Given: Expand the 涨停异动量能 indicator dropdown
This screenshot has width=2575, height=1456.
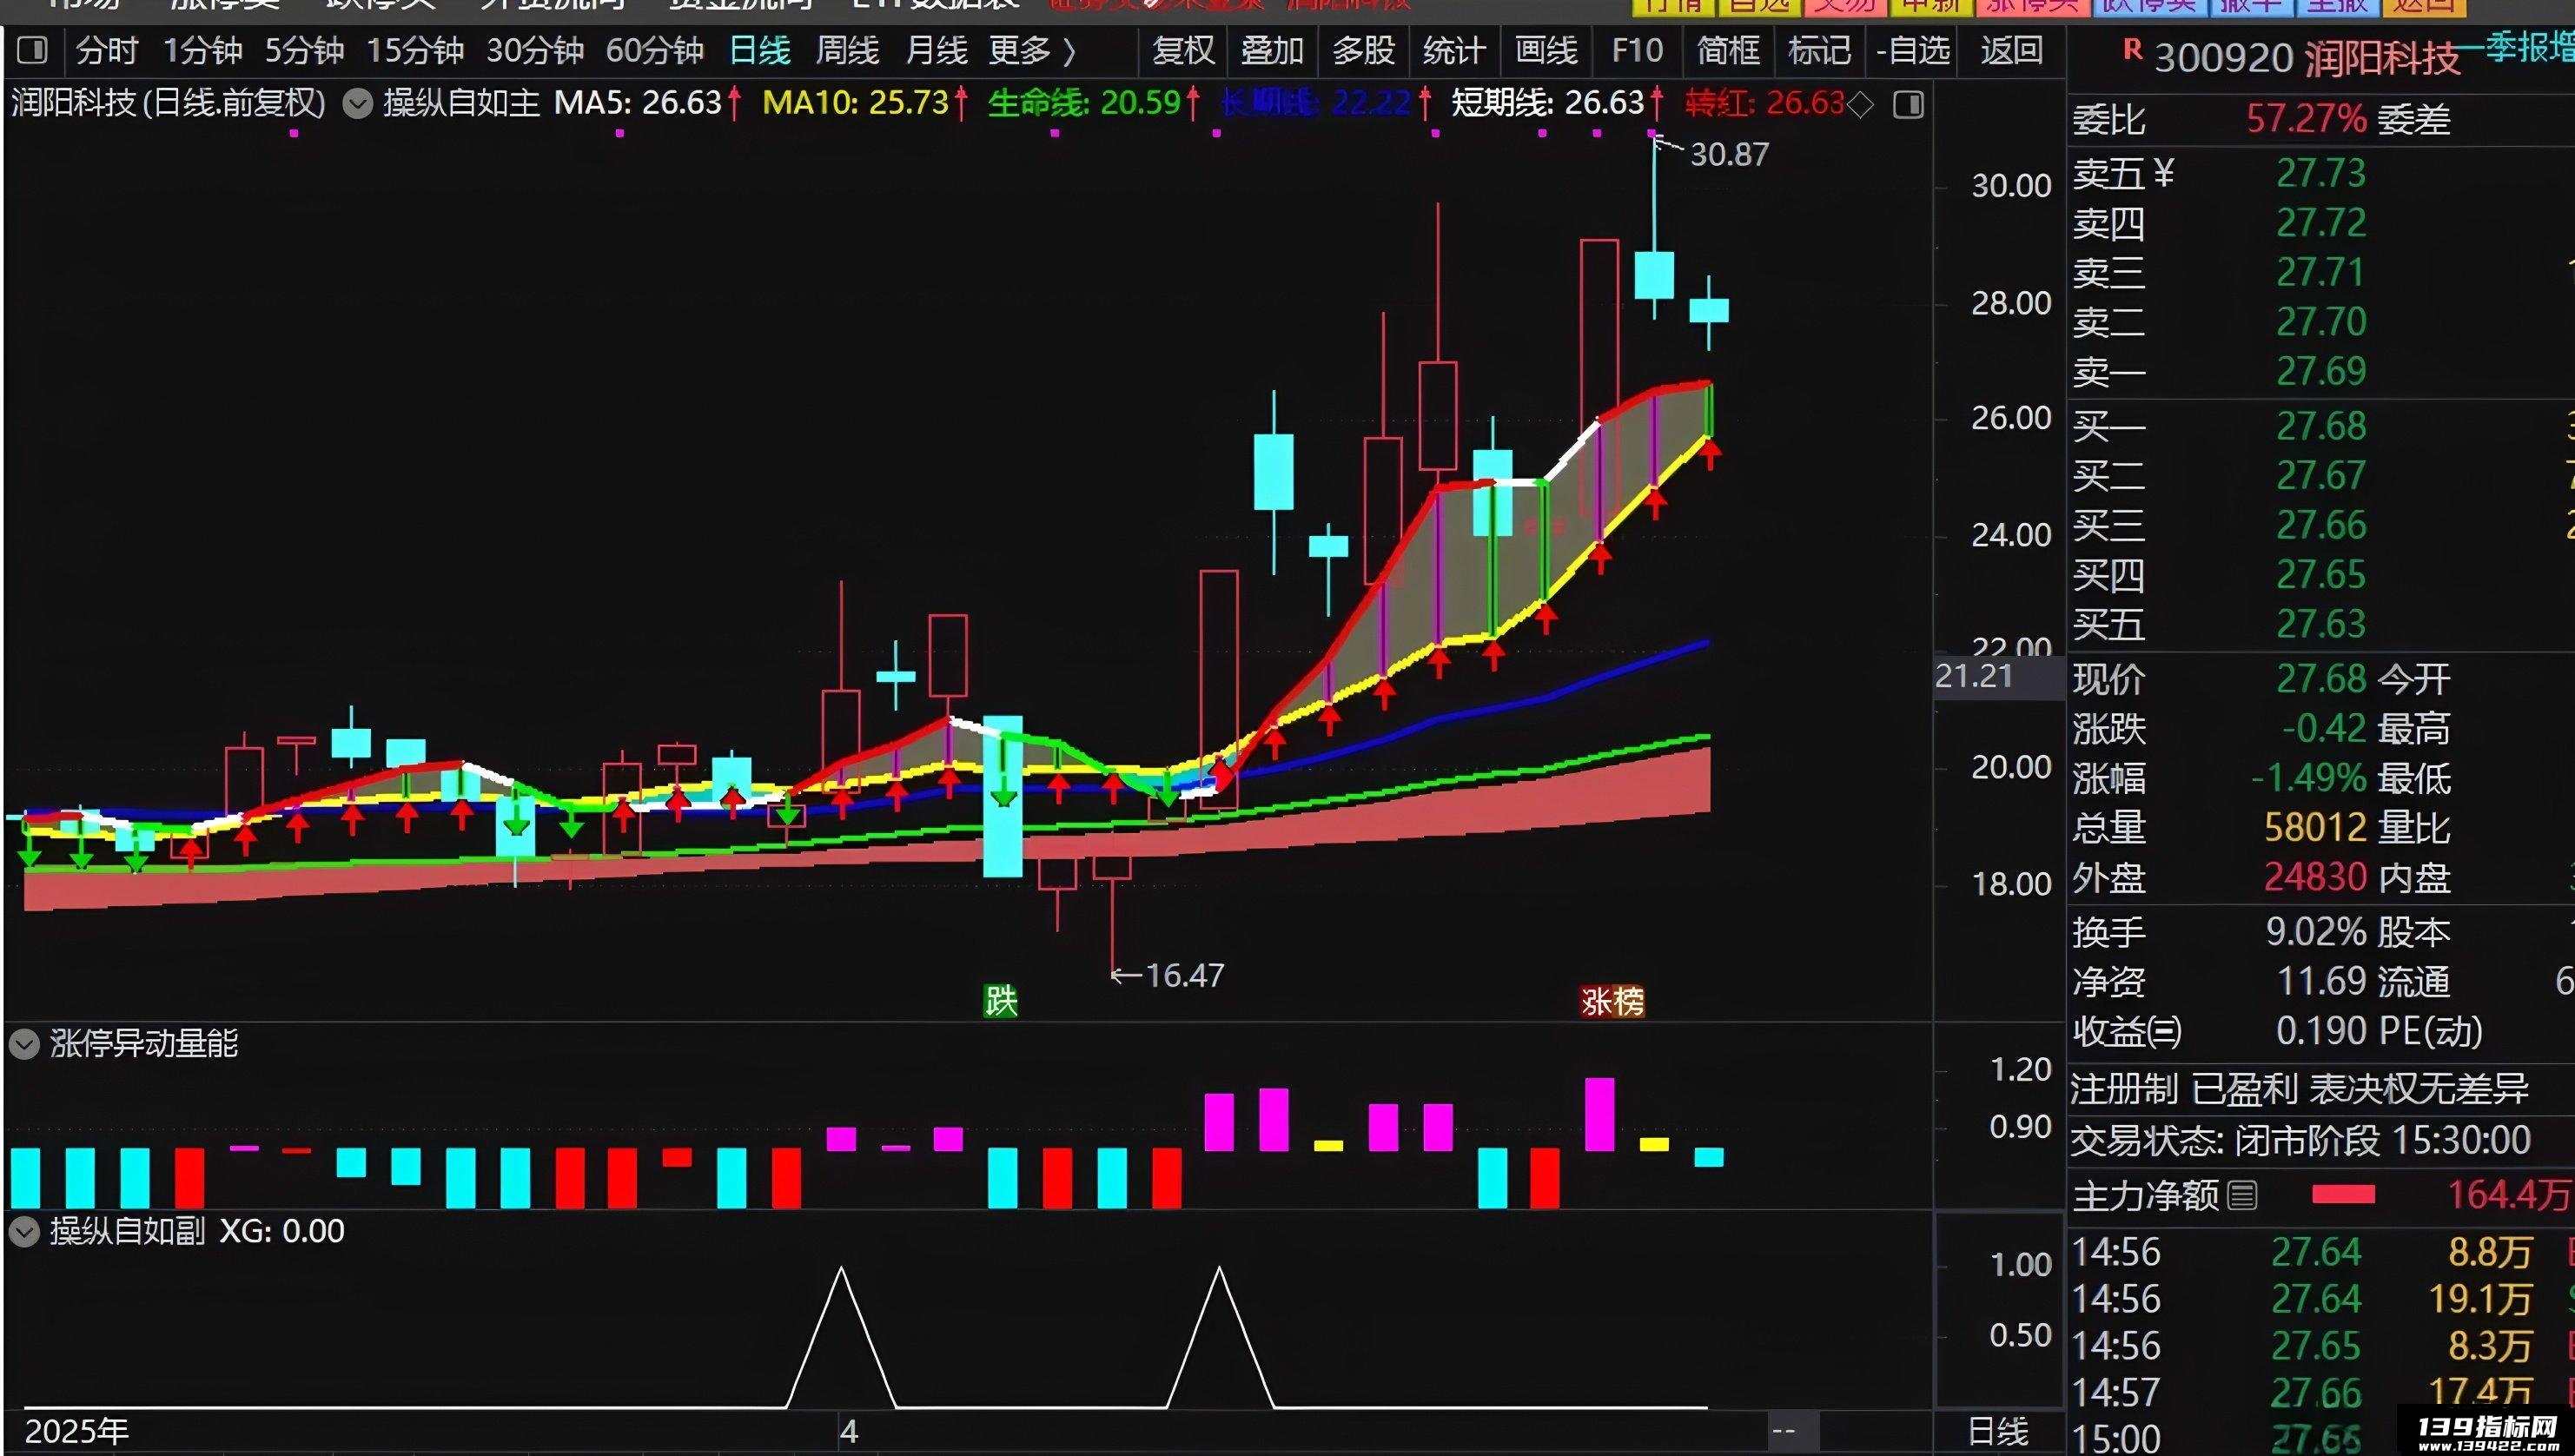Looking at the screenshot, I should (24, 1045).
